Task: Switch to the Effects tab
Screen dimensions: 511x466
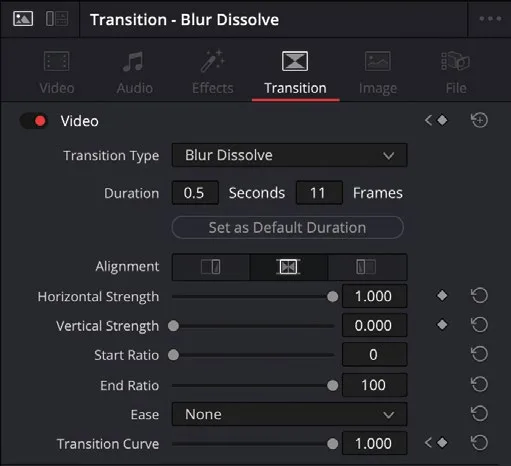Action: coord(213,73)
